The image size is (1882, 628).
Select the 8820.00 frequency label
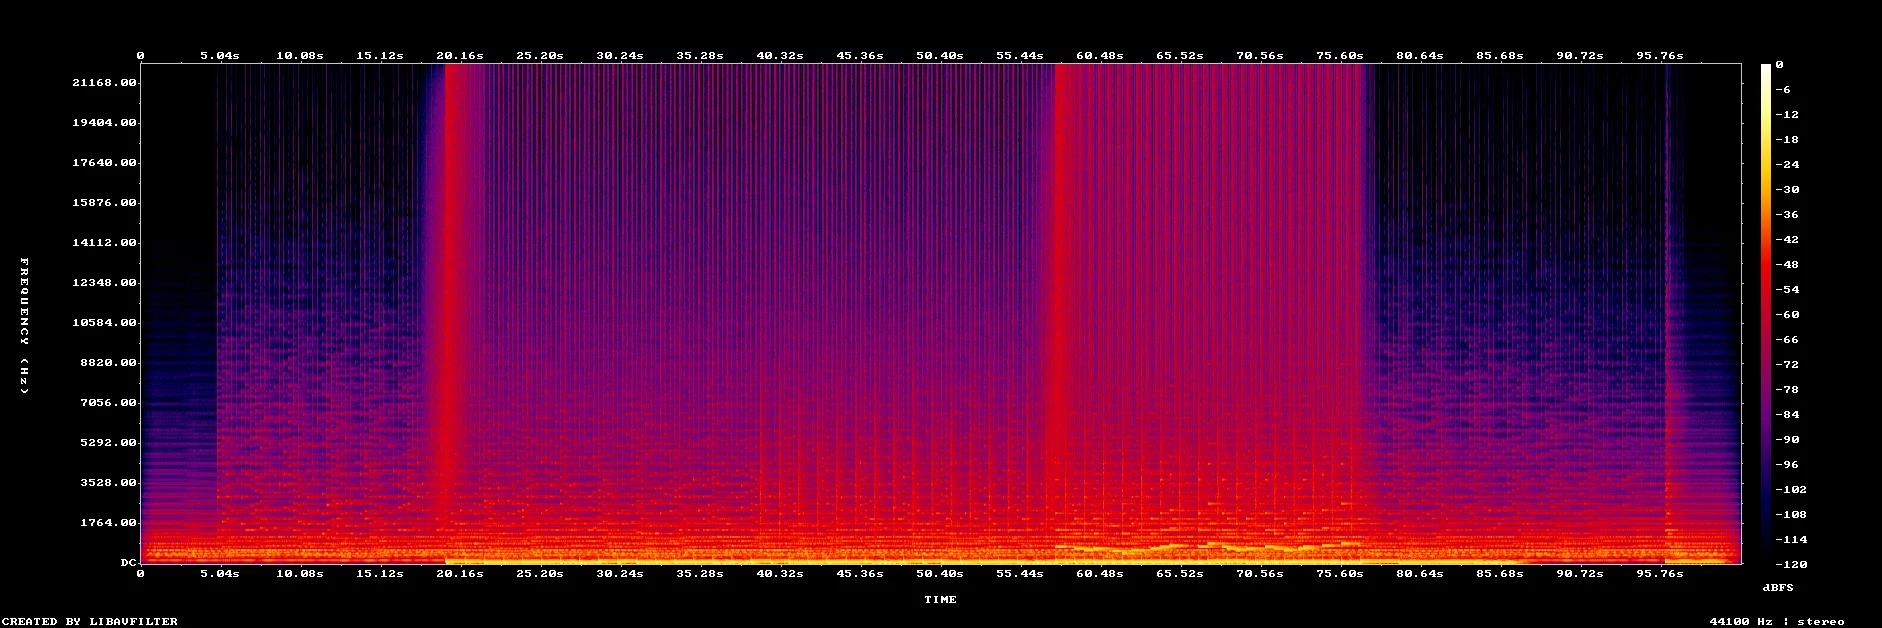[x=108, y=363]
